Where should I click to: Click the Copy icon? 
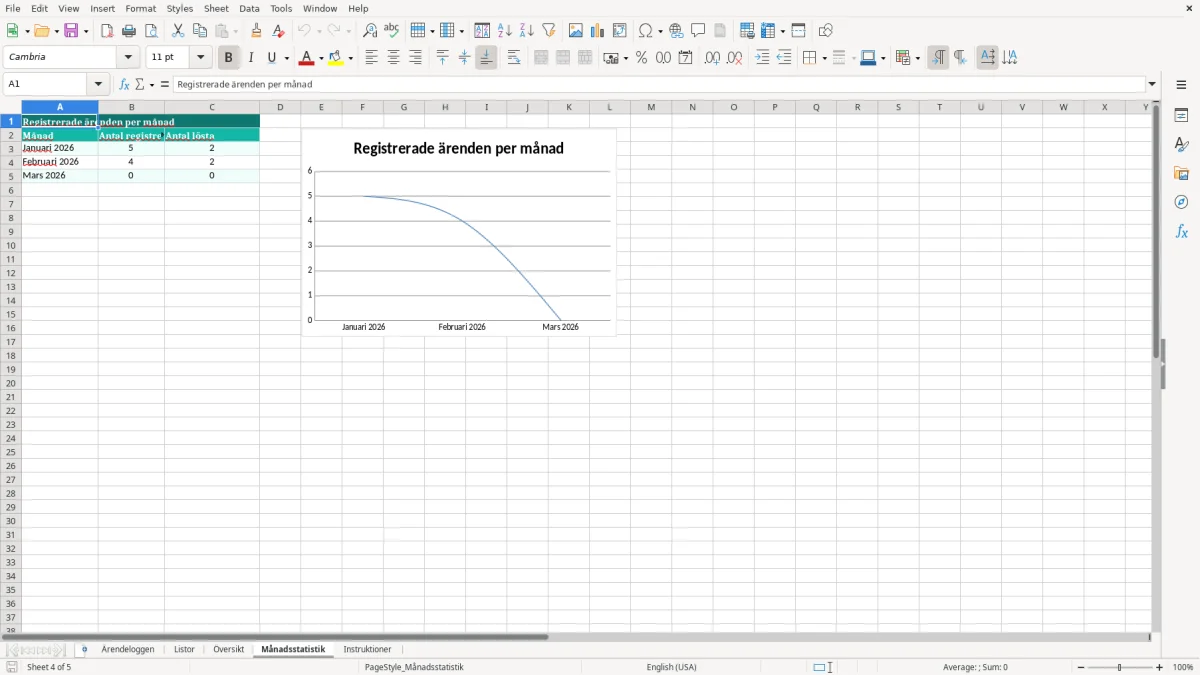coord(200,31)
